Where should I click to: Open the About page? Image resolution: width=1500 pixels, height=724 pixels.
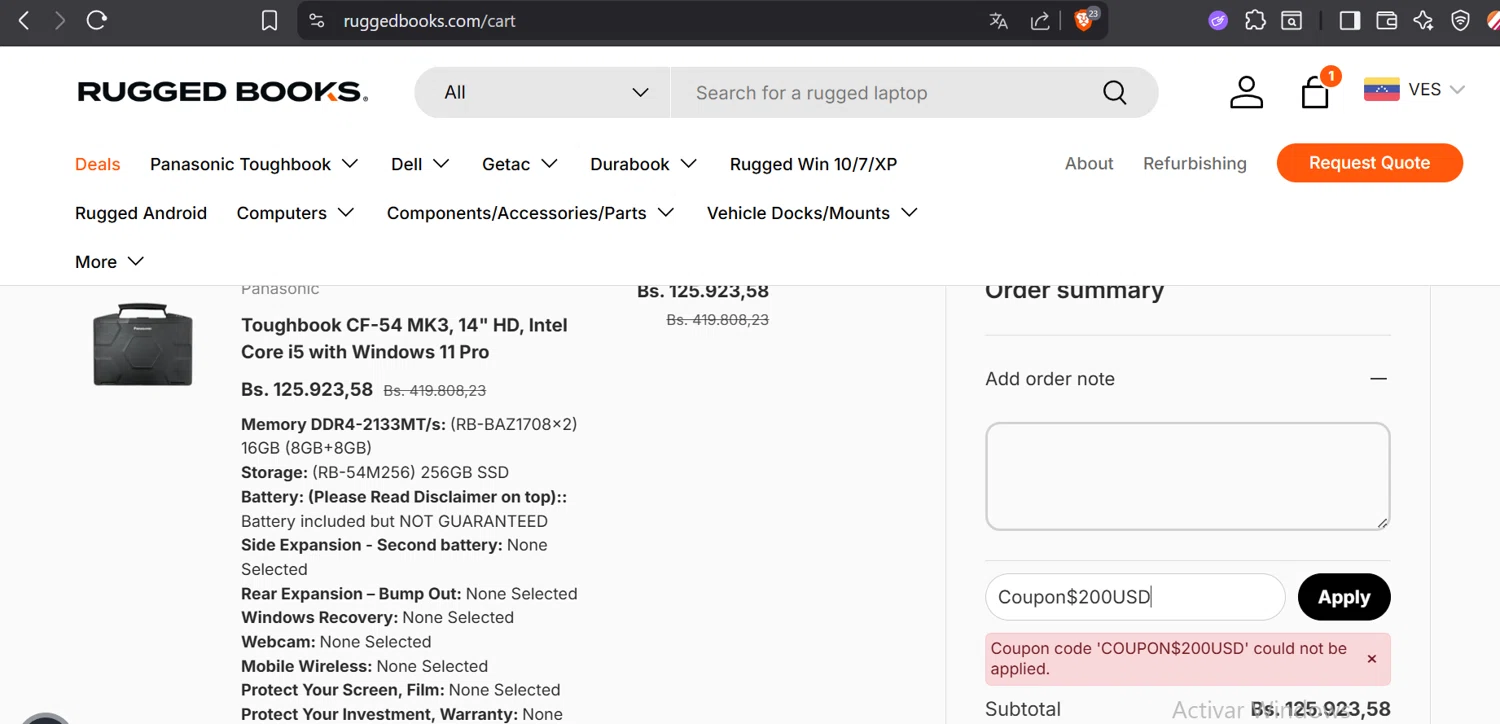[1089, 163]
